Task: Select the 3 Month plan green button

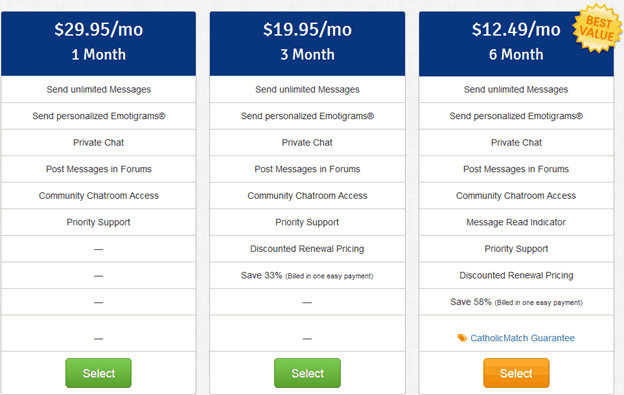Action: point(307,373)
